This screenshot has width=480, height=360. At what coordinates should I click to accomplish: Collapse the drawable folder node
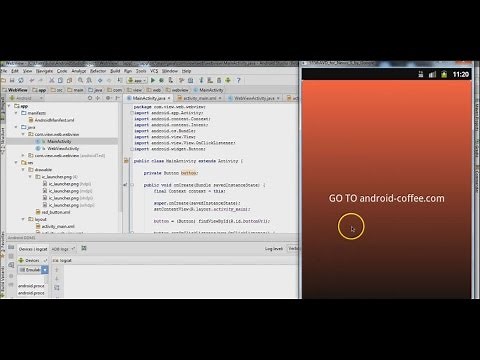[x=23, y=170]
